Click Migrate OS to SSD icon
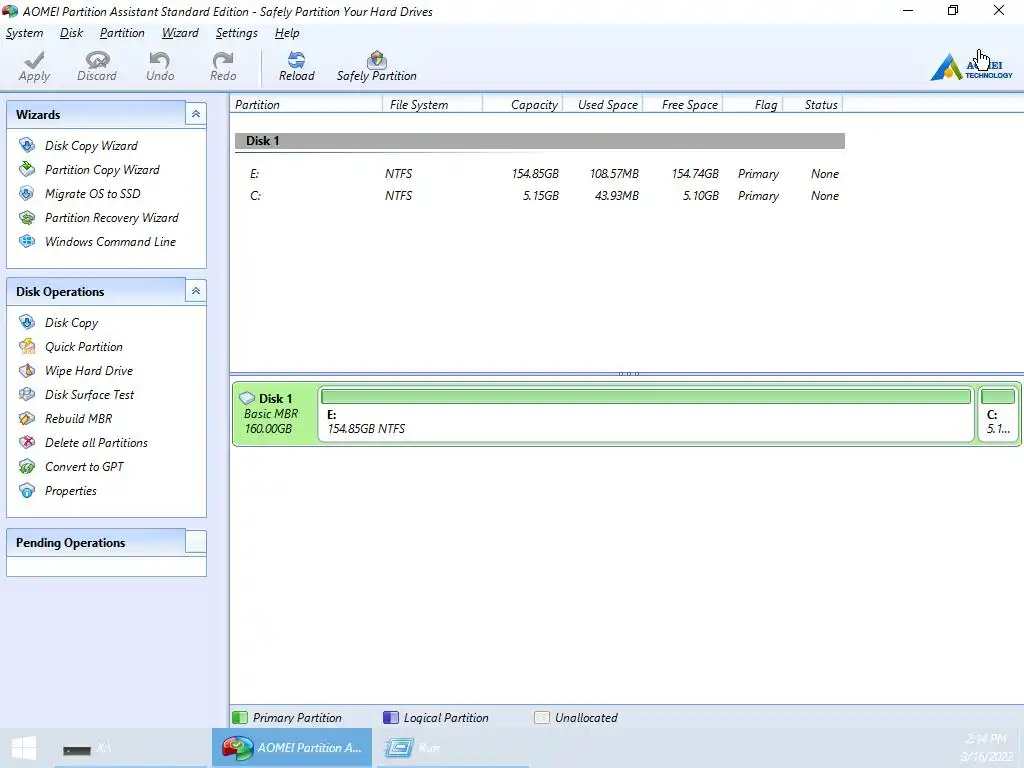 coord(27,193)
